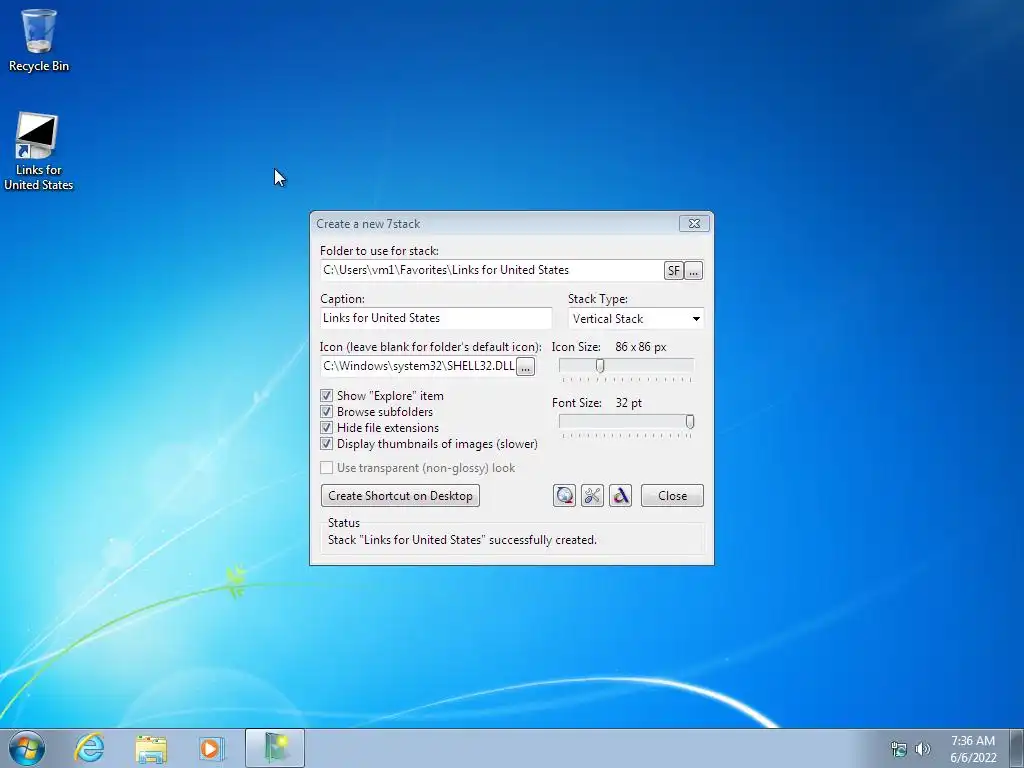This screenshot has width=1024, height=768.
Task: Click in the Folder to use path field
Action: (492, 270)
